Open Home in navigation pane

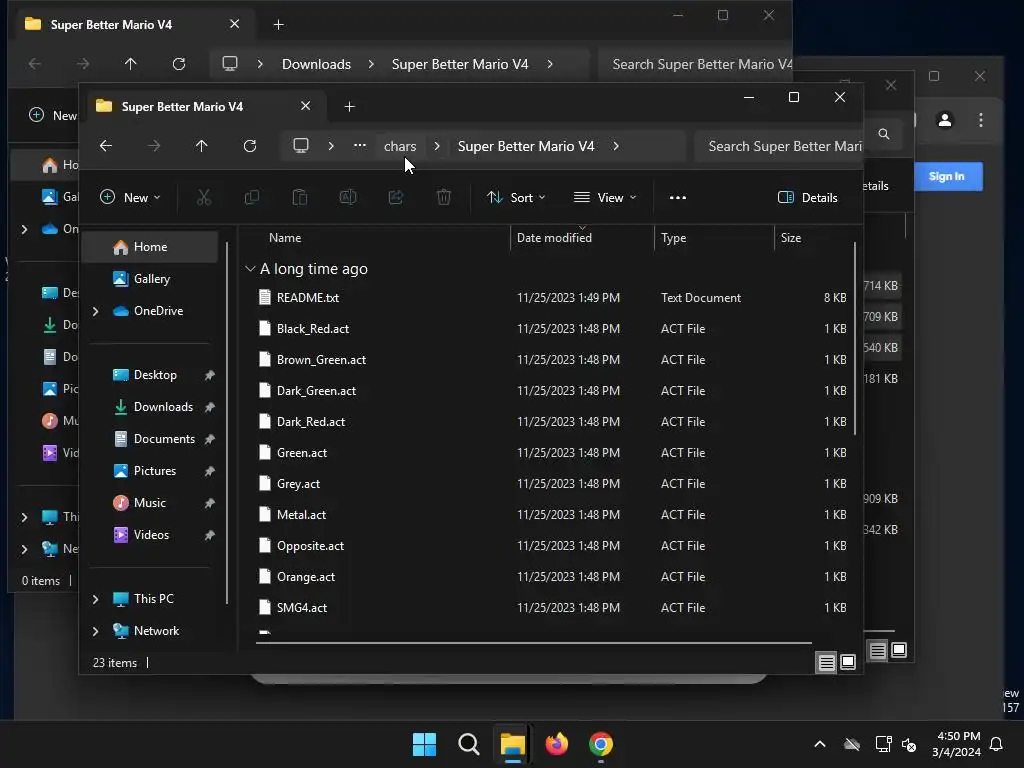coord(152,247)
